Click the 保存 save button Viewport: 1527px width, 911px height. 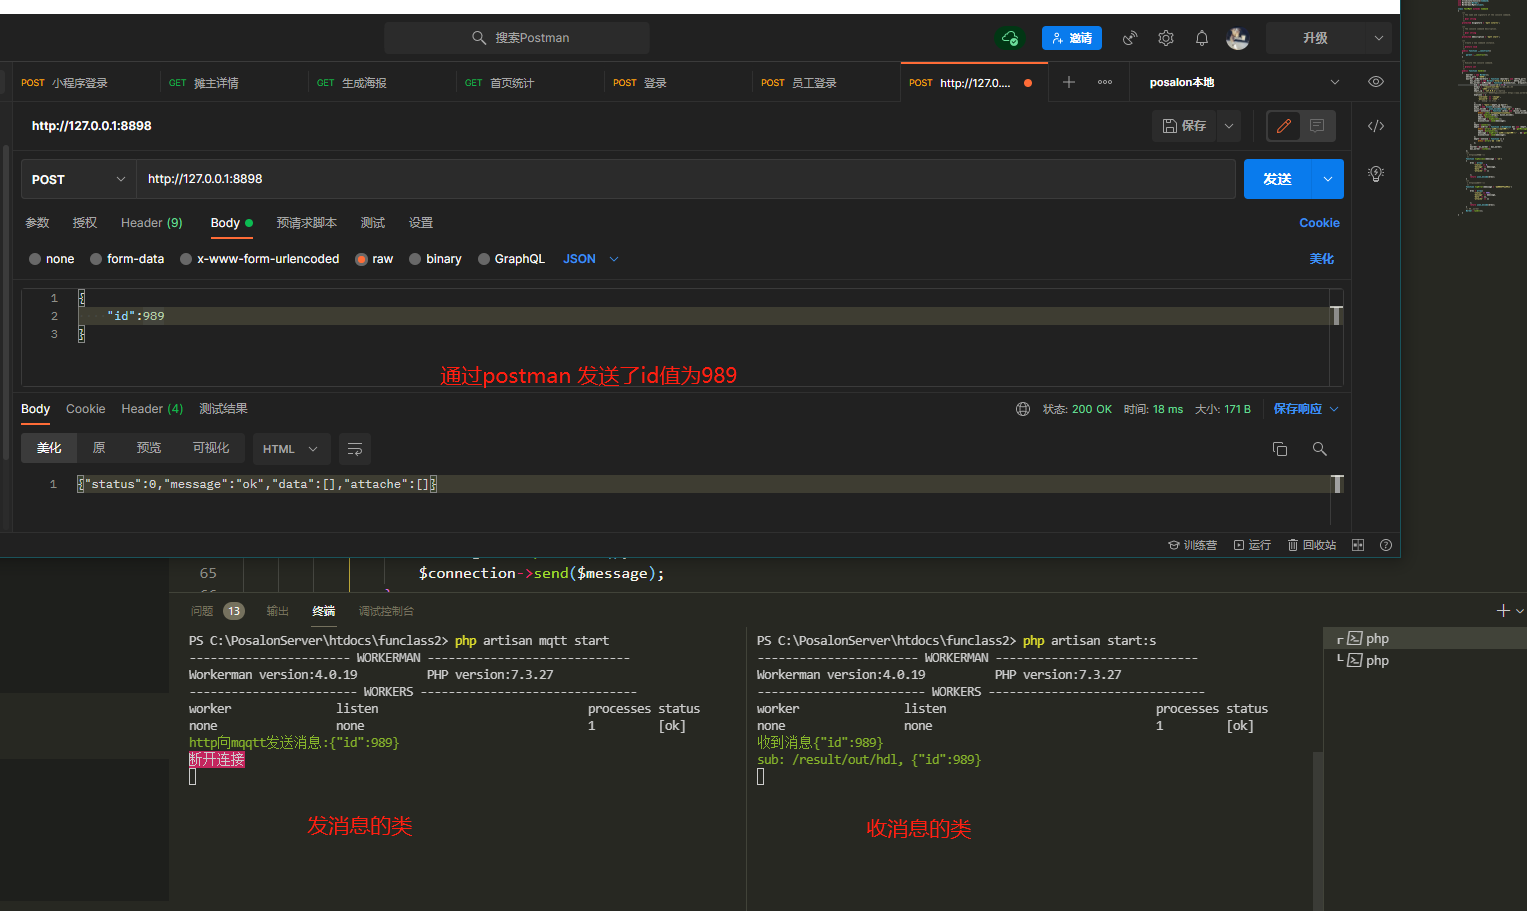pos(1184,126)
